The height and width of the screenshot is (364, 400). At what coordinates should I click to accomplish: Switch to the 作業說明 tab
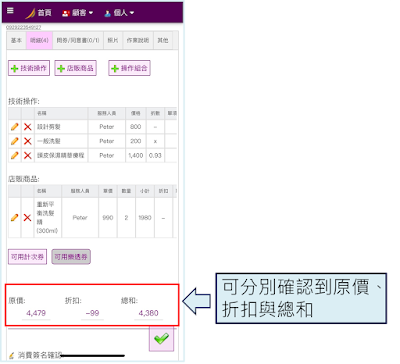click(138, 40)
